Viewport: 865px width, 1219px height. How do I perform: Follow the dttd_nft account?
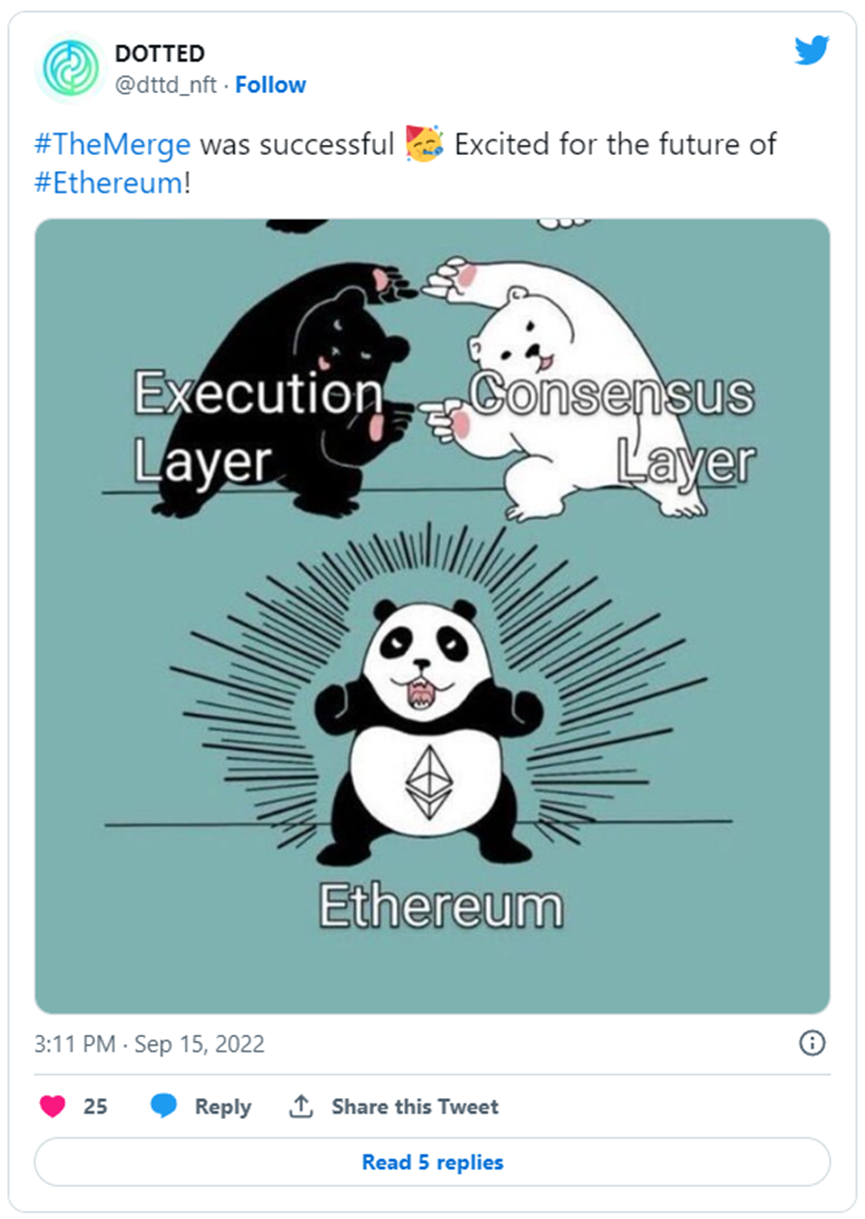point(270,85)
